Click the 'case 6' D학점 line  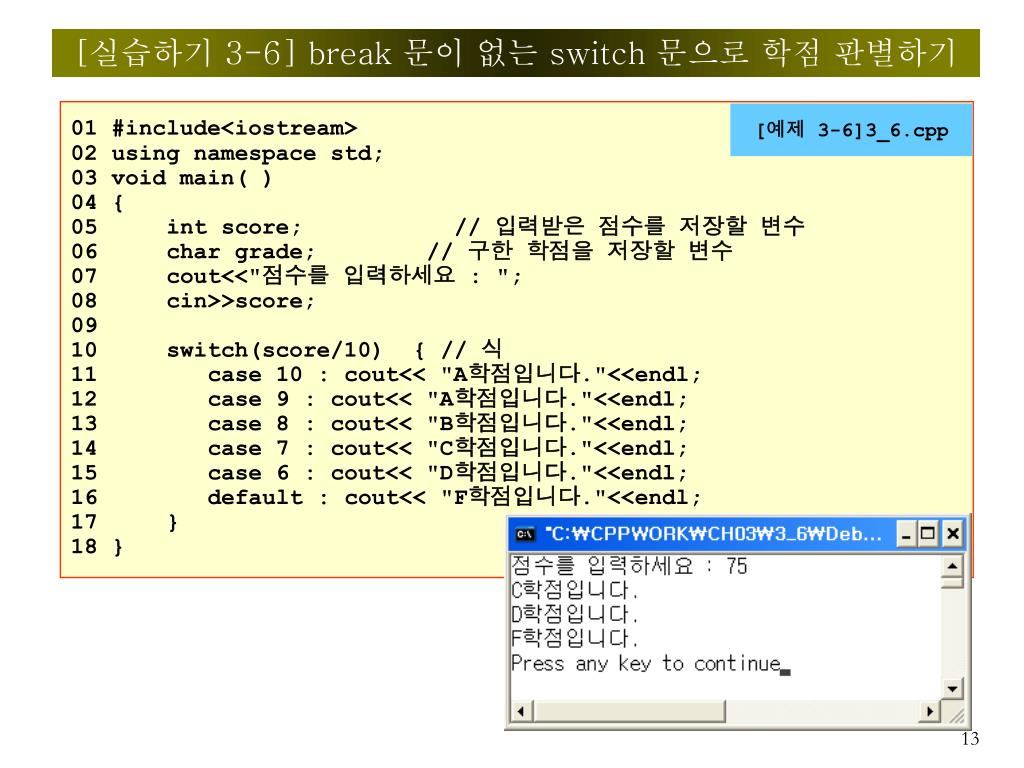[x=447, y=472]
